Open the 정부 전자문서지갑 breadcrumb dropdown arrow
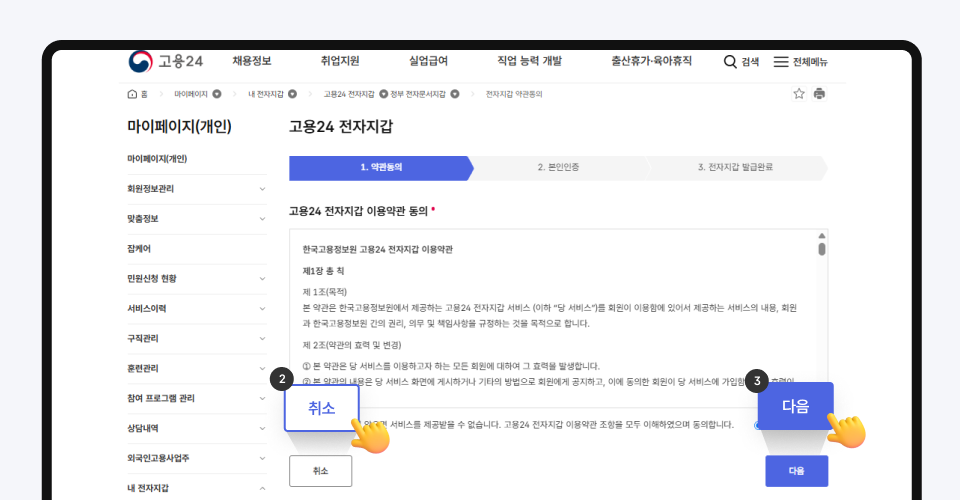This screenshot has height=500, width=960. [455, 94]
